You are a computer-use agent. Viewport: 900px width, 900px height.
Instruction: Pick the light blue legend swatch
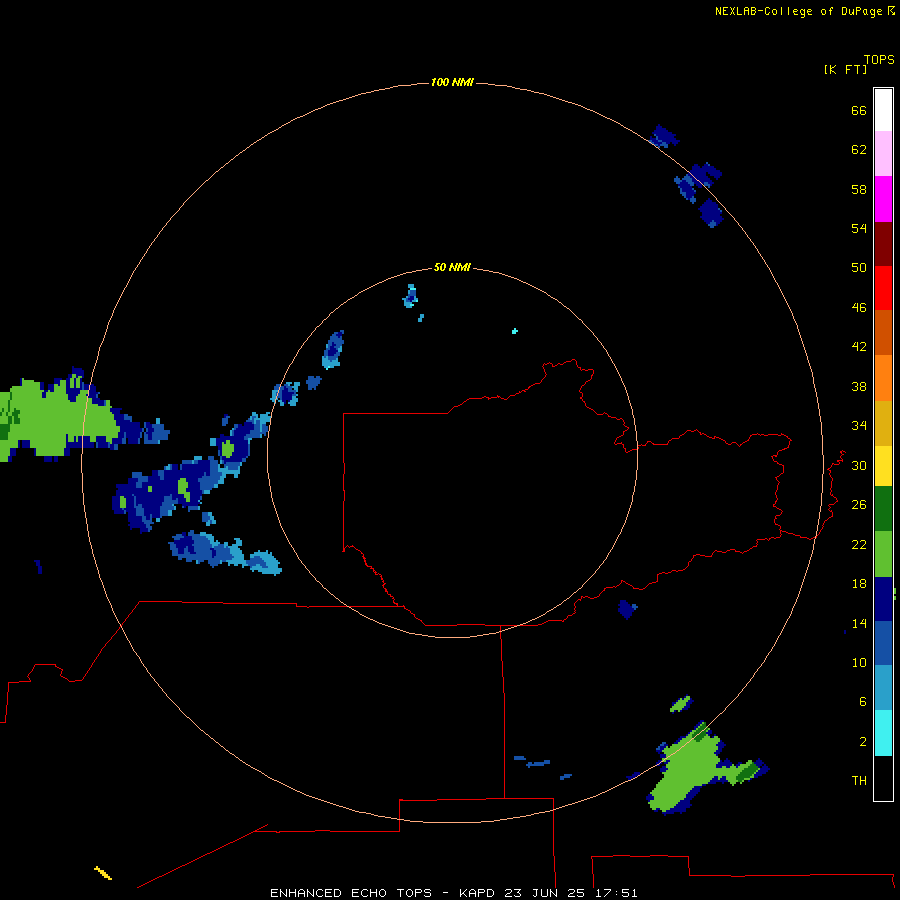point(883,688)
